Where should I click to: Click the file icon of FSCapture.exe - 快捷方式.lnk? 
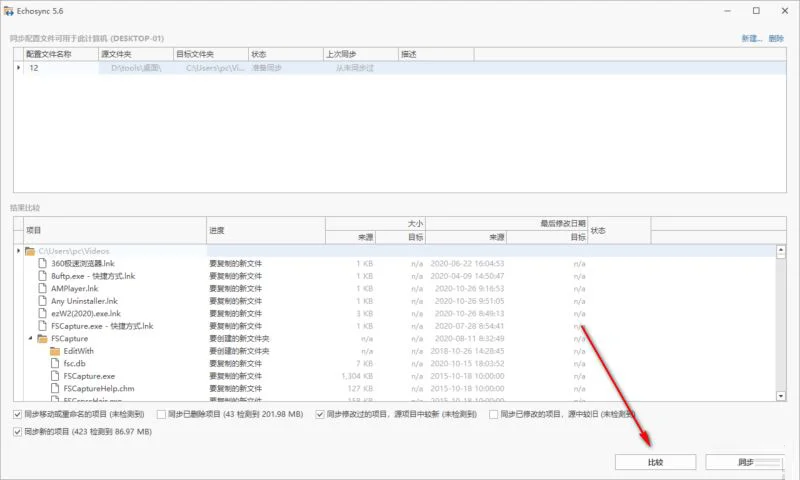tap(43, 326)
